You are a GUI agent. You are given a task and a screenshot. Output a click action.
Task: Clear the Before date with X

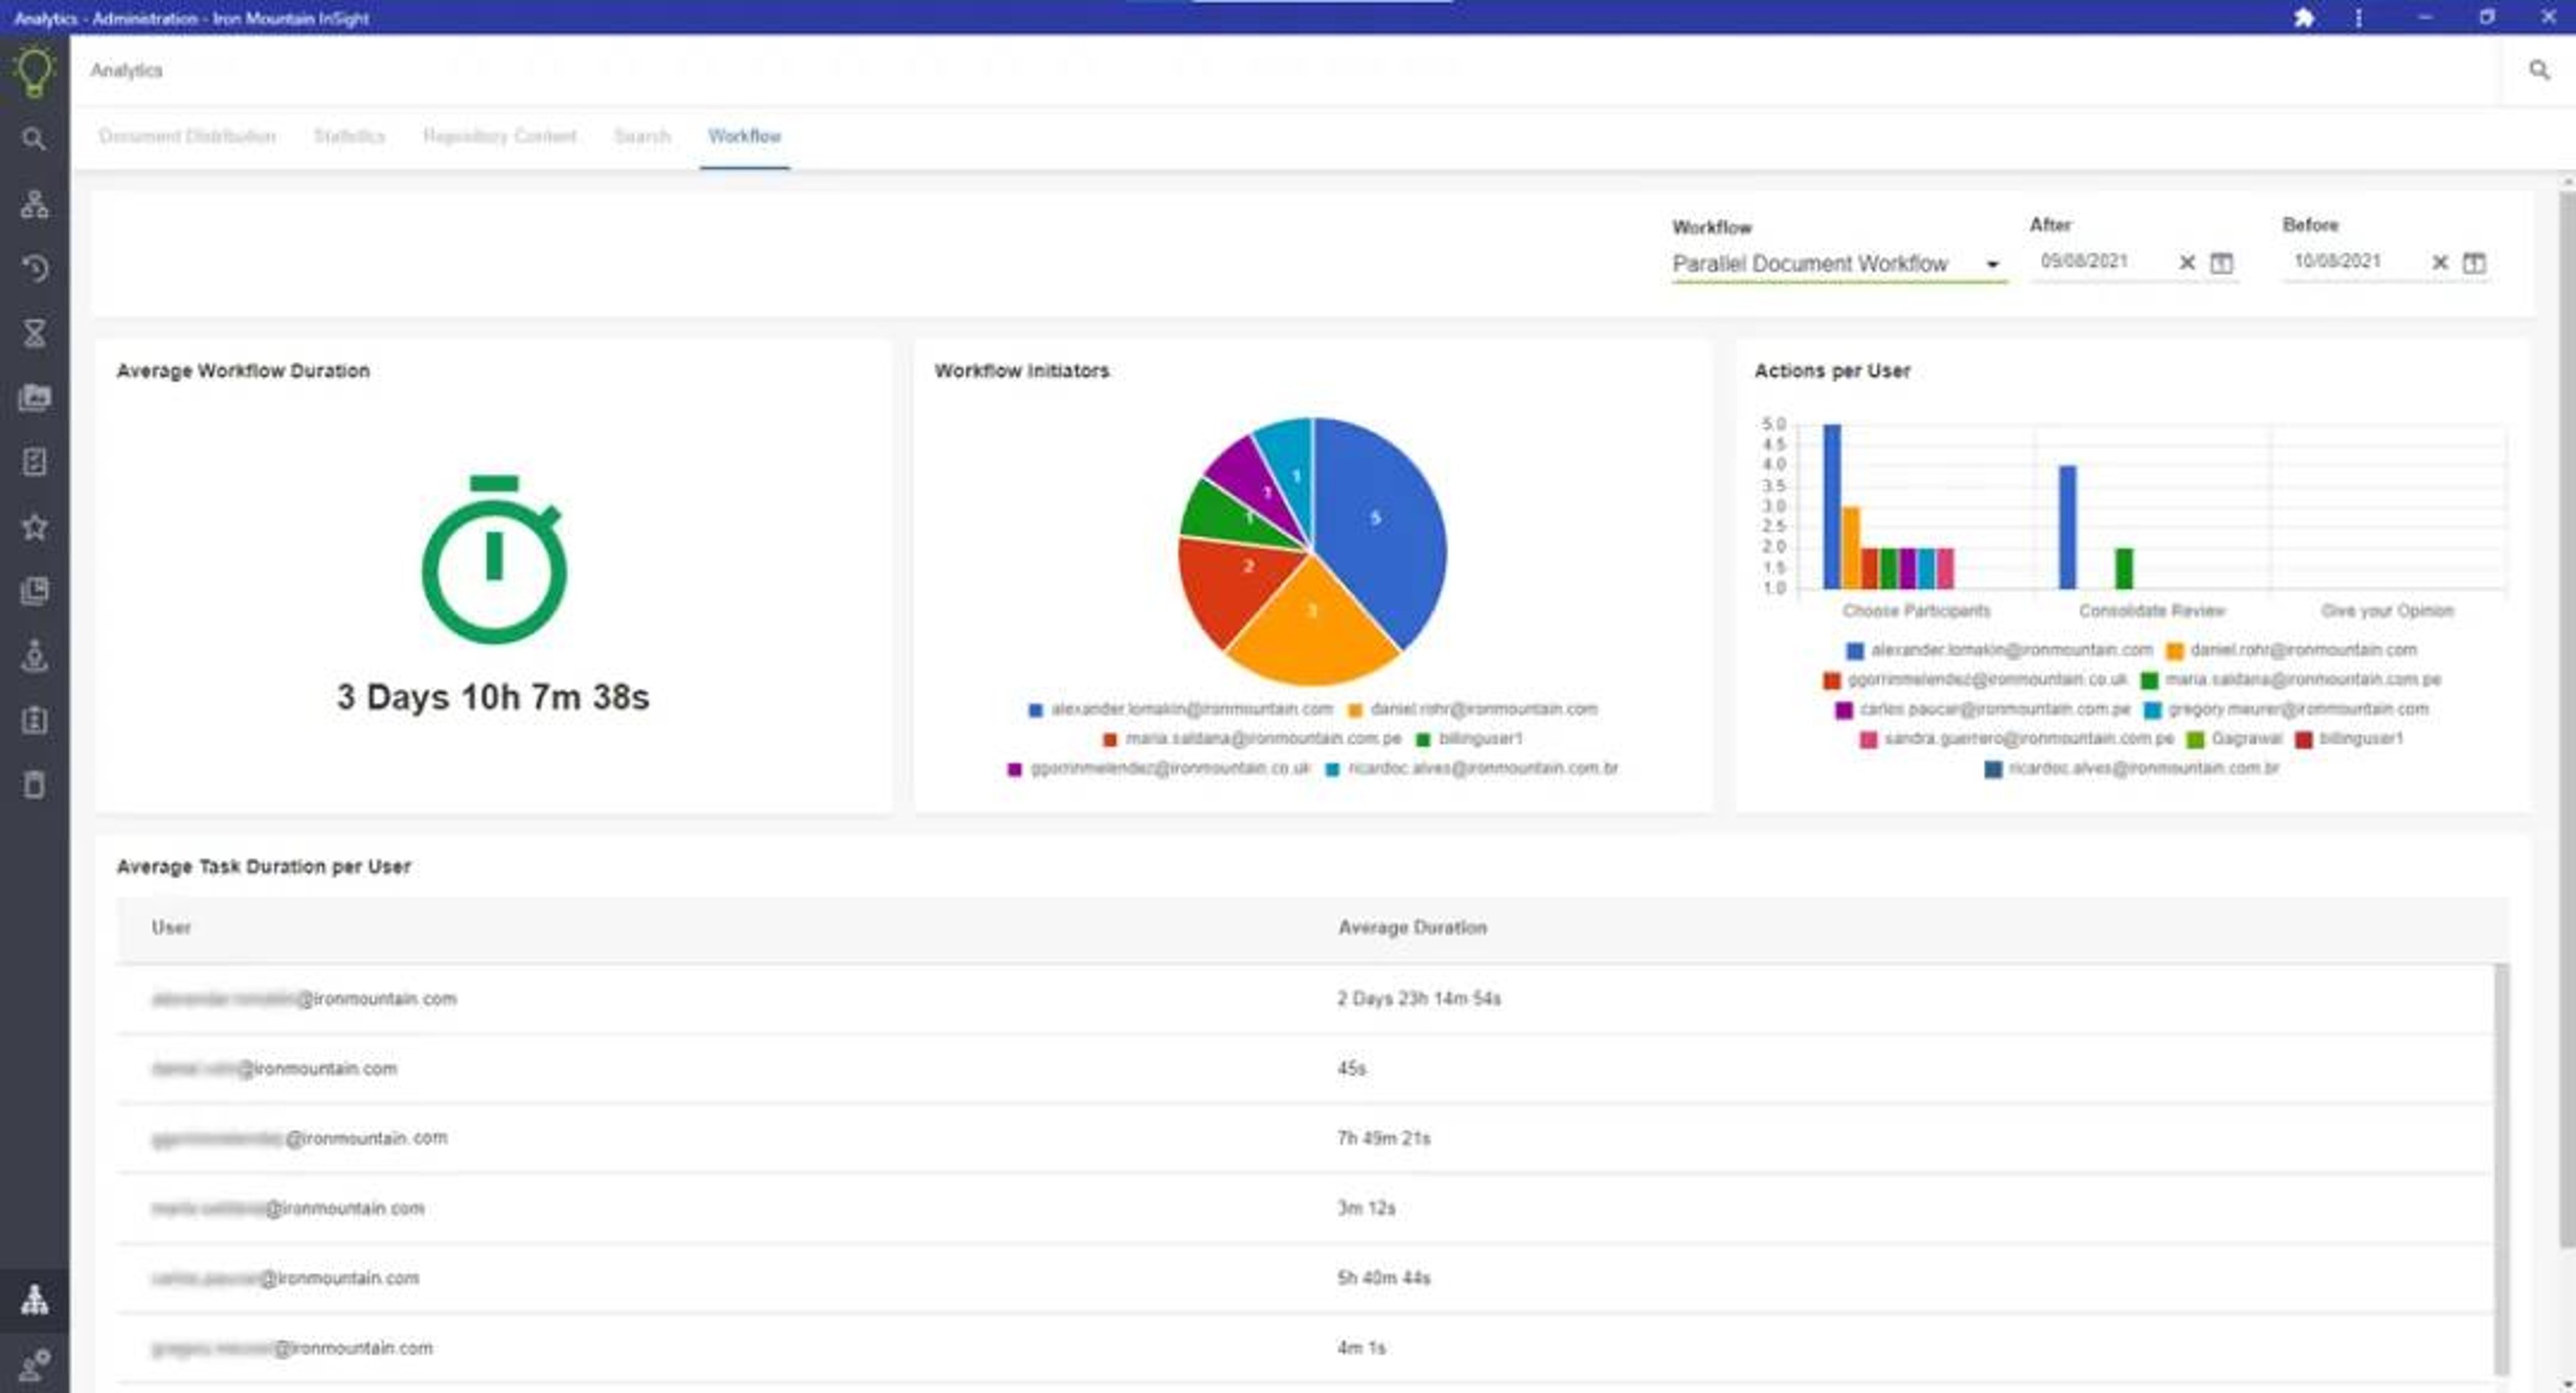[x=2440, y=263]
